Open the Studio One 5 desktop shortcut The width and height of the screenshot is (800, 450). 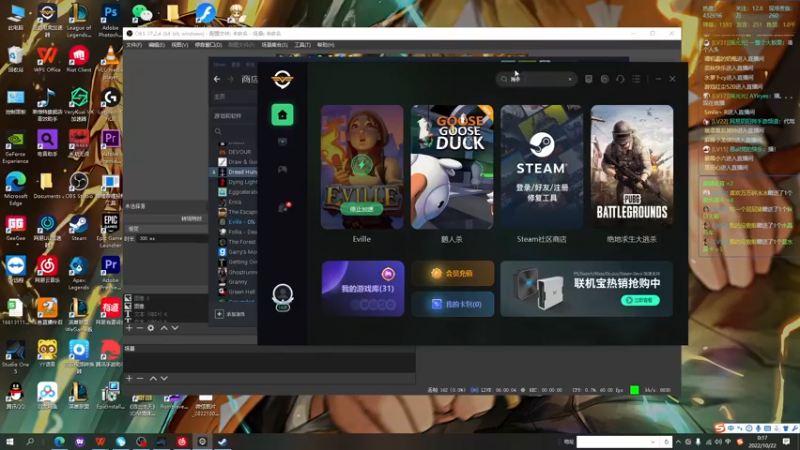pos(15,358)
